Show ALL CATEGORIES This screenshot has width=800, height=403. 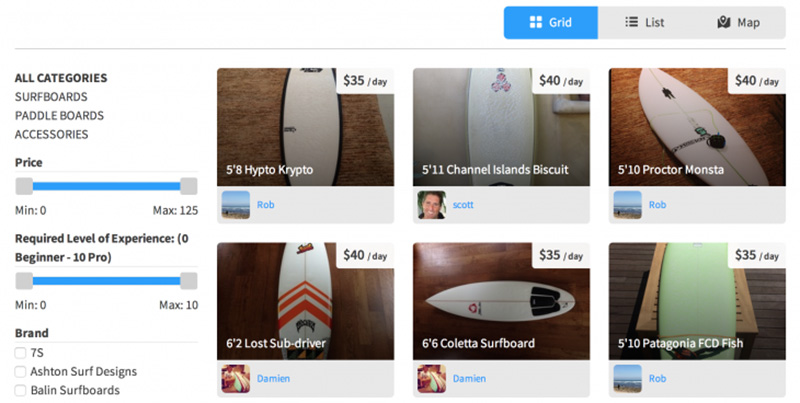[x=61, y=78]
